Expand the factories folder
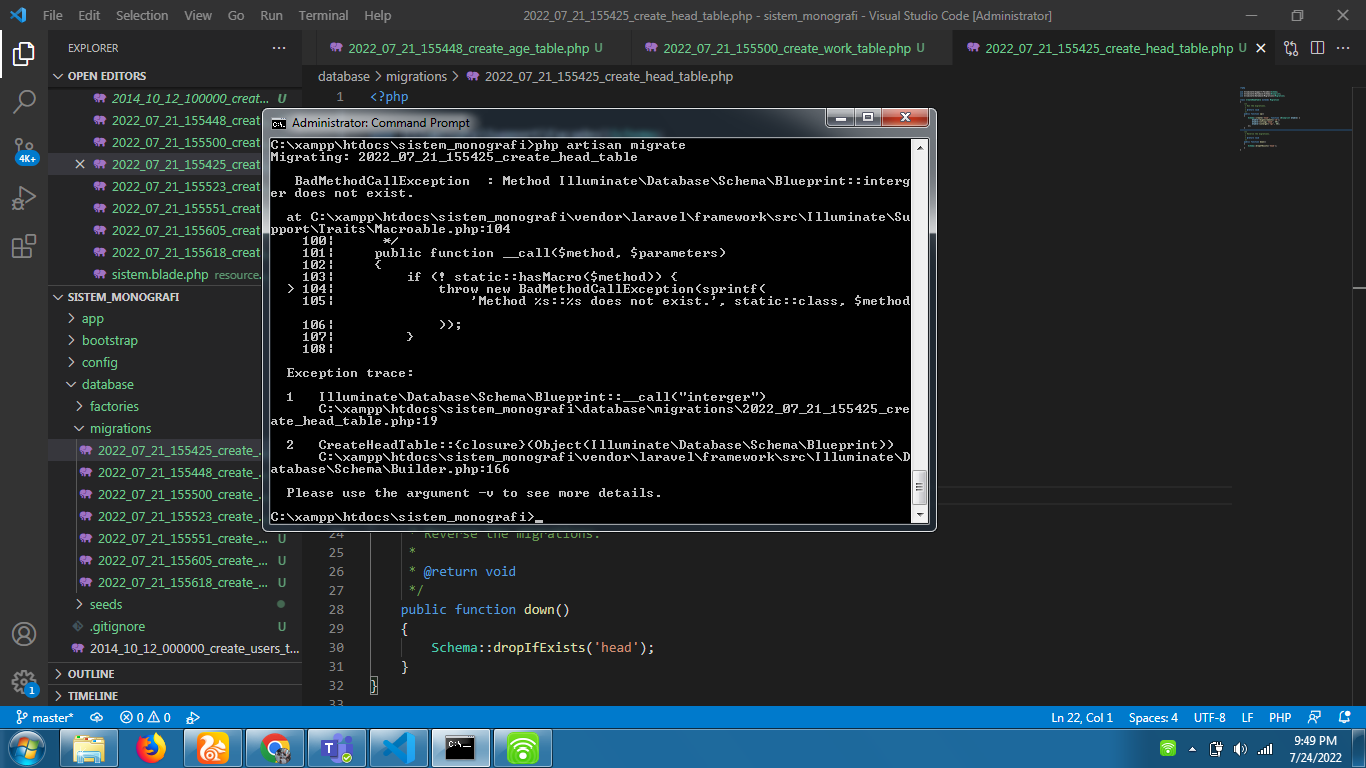Viewport: 1366px width, 768px height. pos(114,406)
